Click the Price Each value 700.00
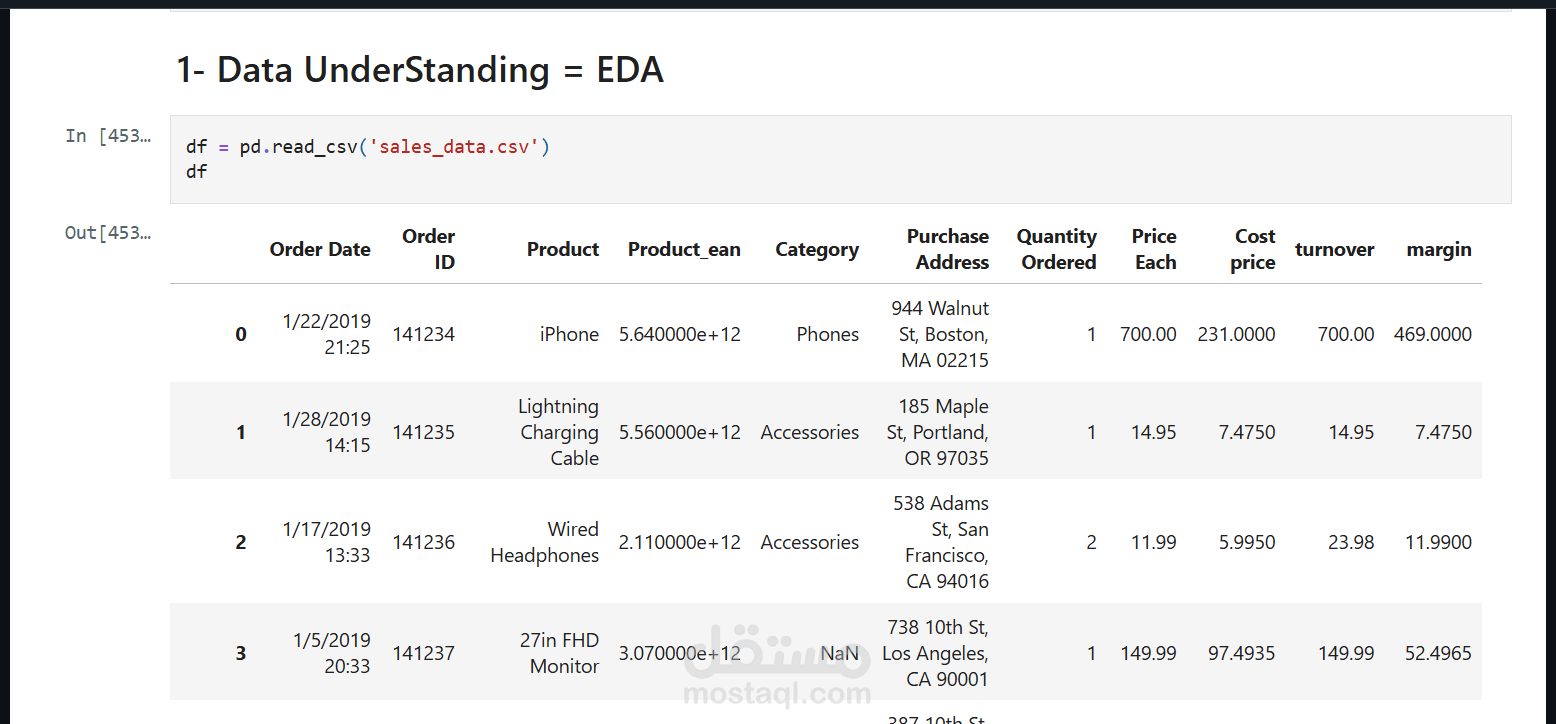 pyautogui.click(x=1148, y=334)
